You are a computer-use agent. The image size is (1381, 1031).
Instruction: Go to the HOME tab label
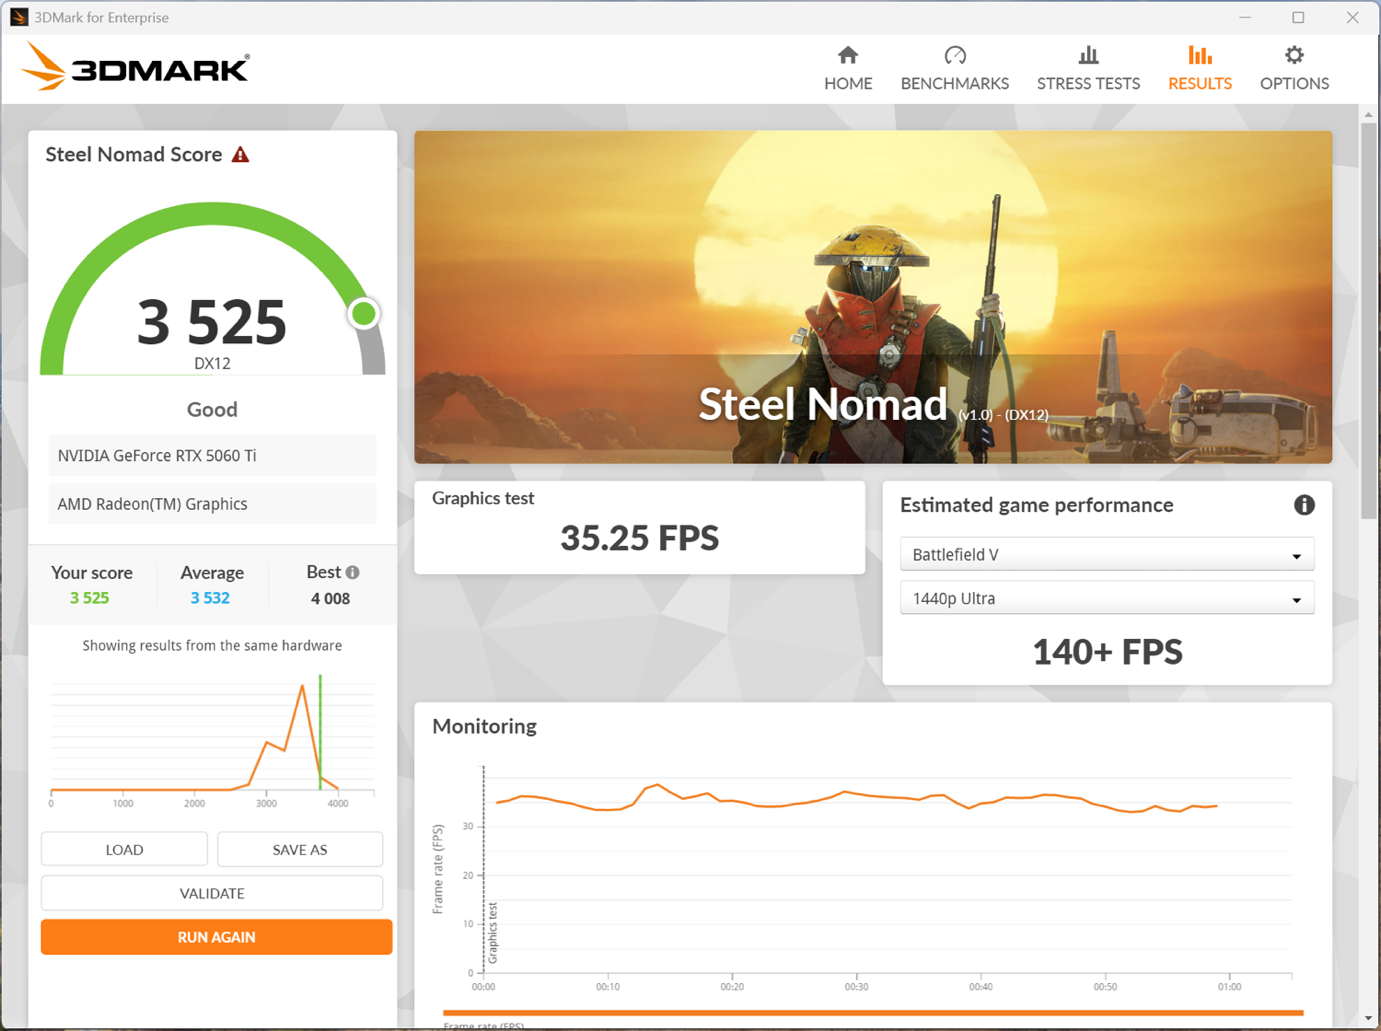(x=848, y=83)
